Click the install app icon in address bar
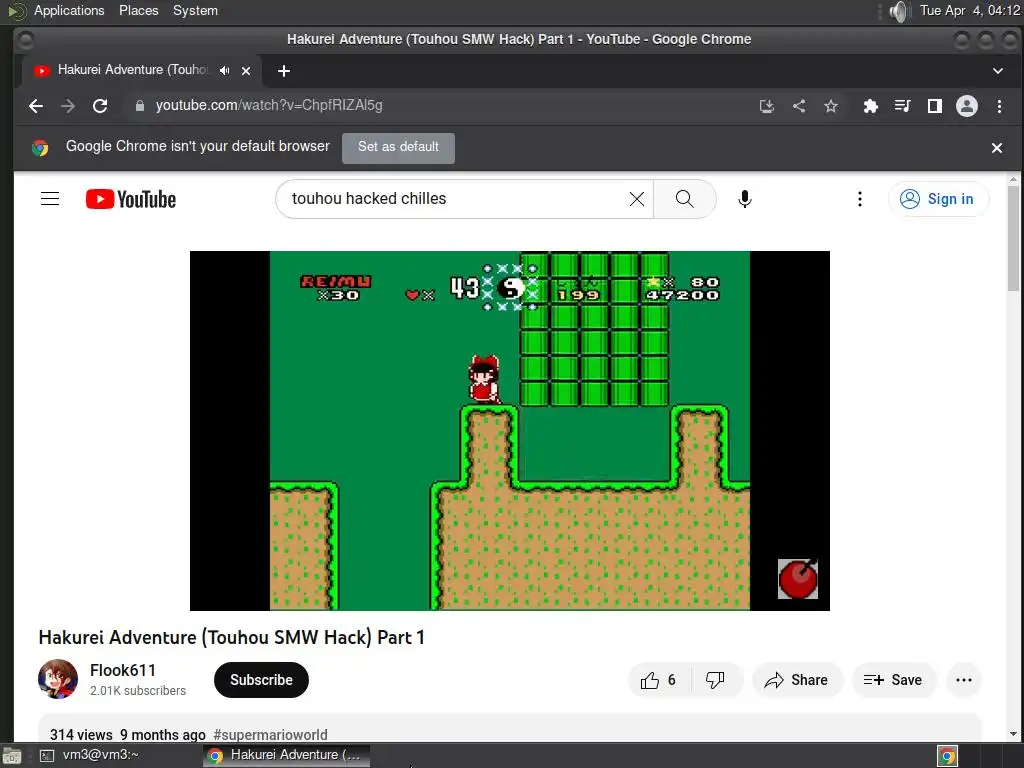 click(x=767, y=106)
